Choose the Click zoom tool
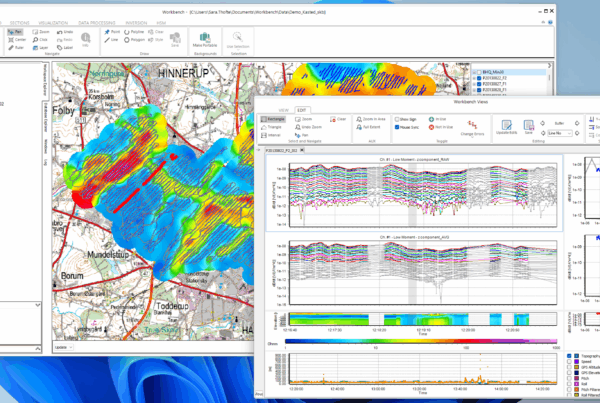Image resolution: width=600 pixels, height=403 pixels. coord(40,40)
